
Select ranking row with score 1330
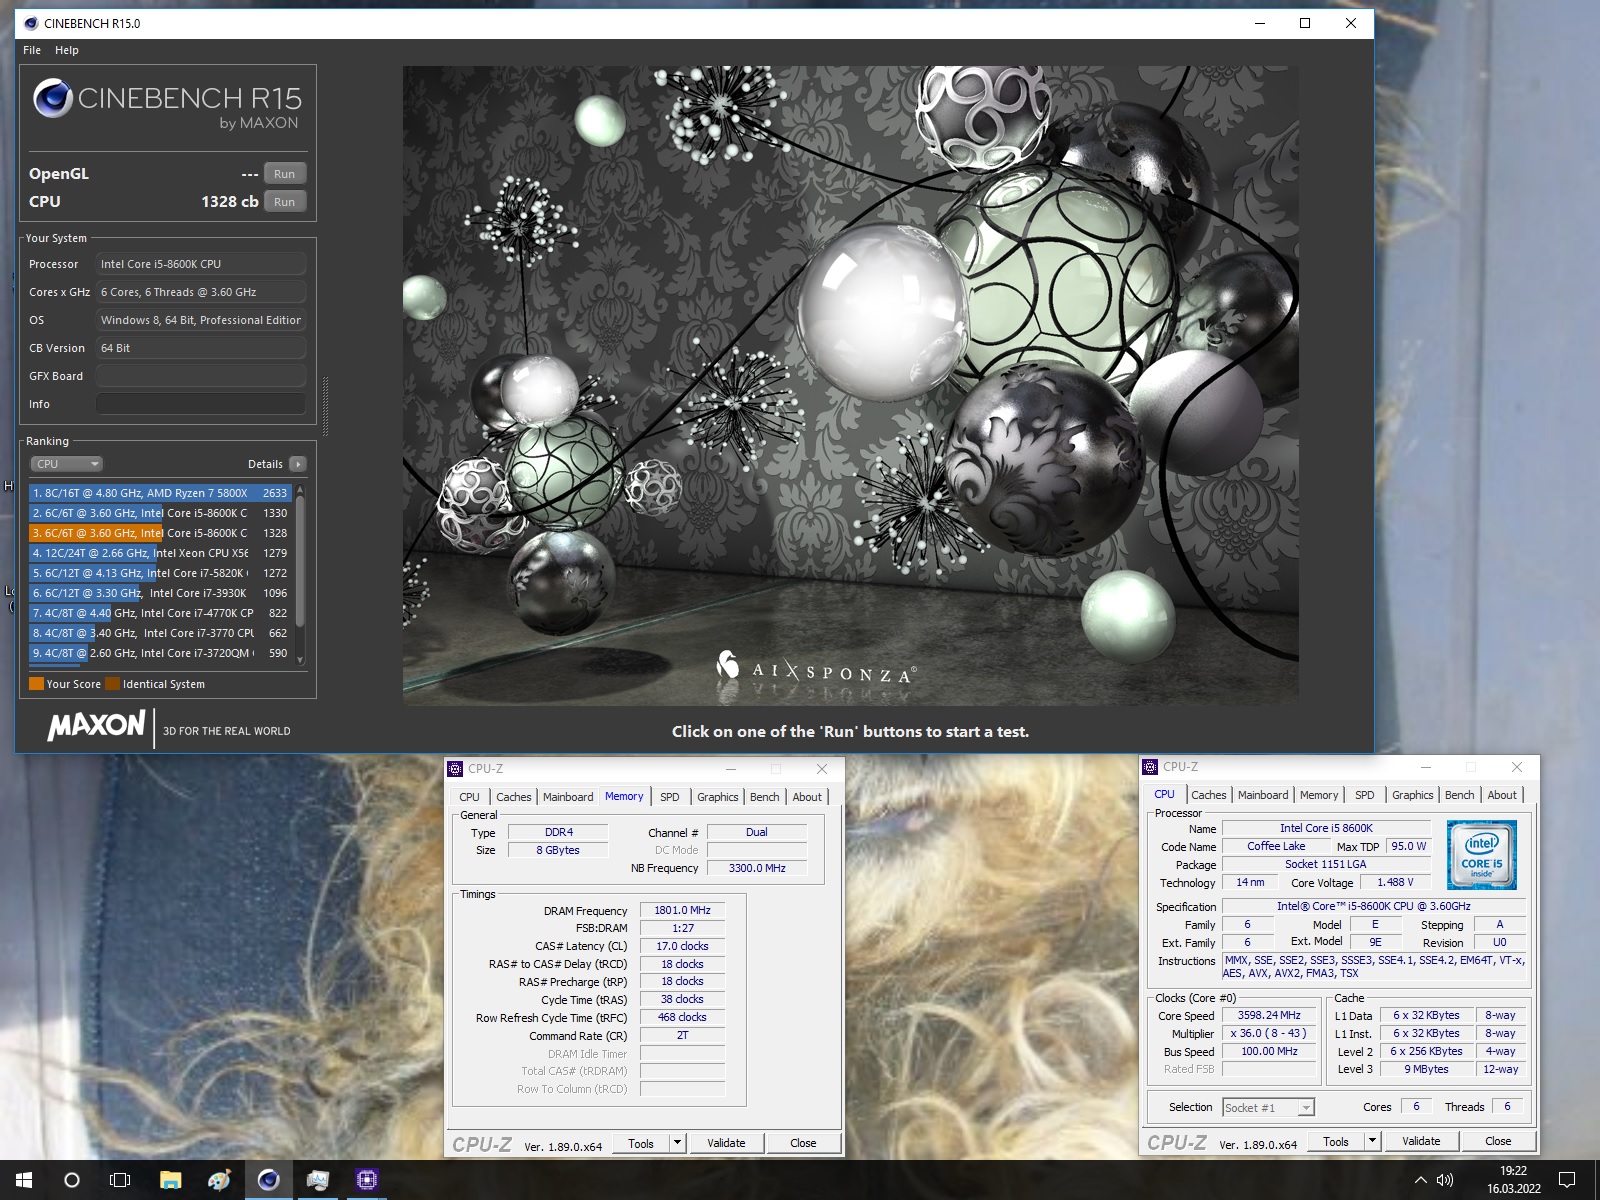point(160,513)
